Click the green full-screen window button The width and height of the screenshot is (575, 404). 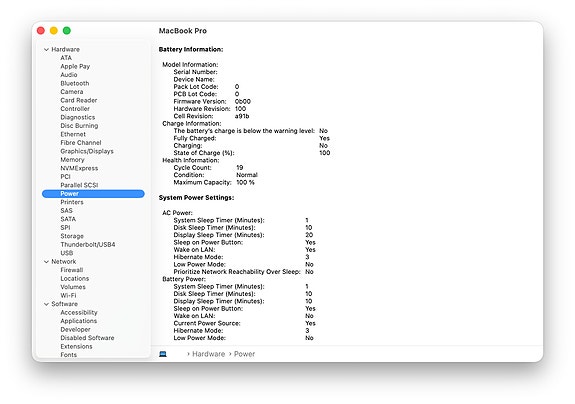tap(67, 30)
